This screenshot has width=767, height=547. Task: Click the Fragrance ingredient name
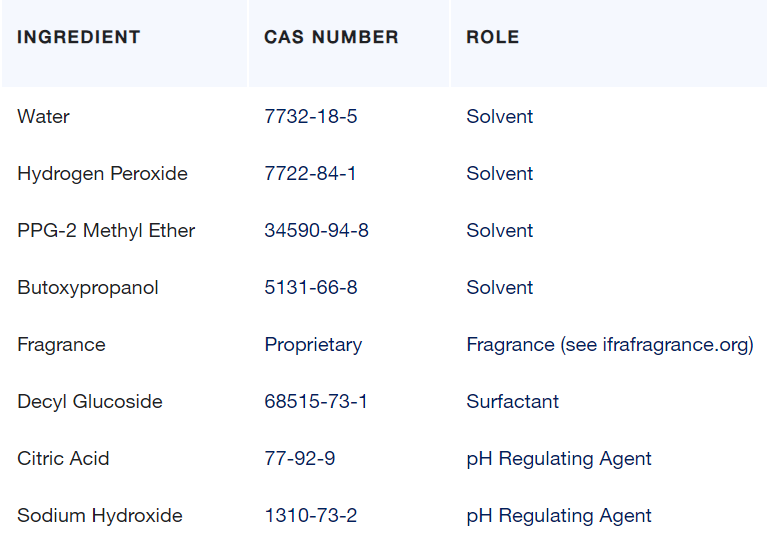click(x=61, y=344)
